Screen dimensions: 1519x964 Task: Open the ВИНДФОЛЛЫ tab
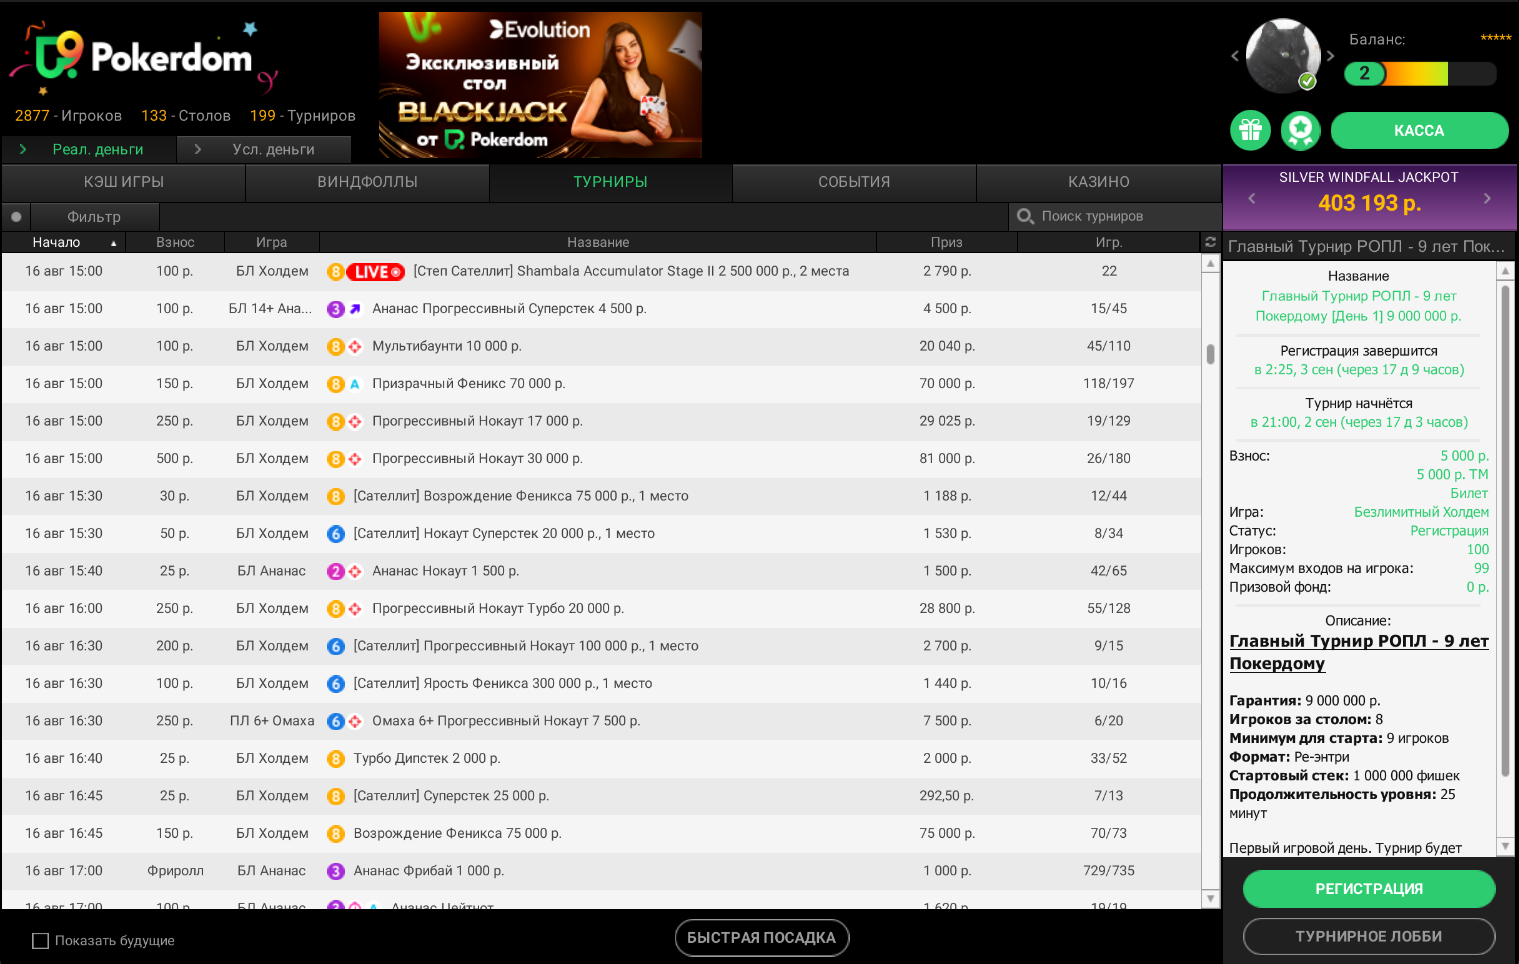point(367,182)
